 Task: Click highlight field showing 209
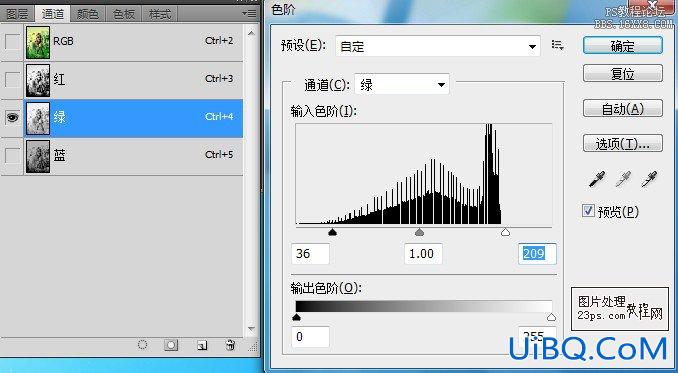537,254
